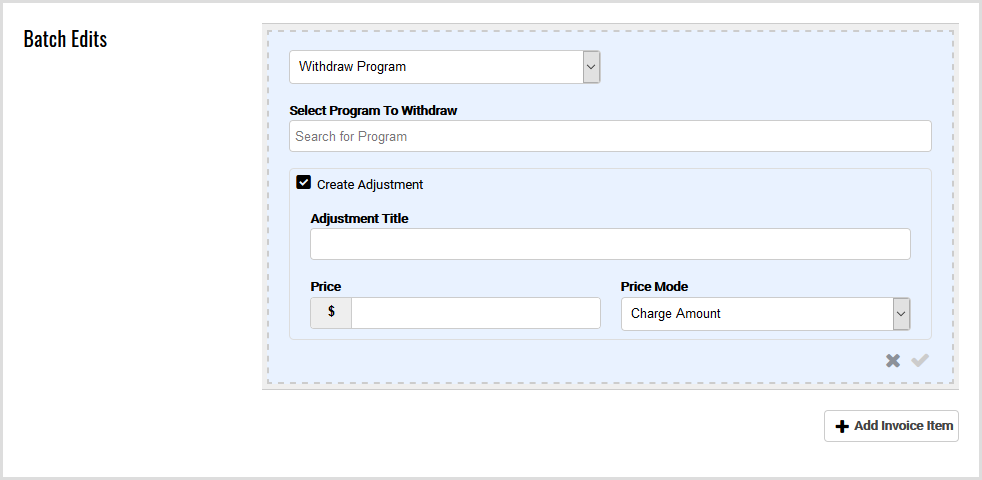
Task: Click the Adjustment Title label
Action: [359, 218]
